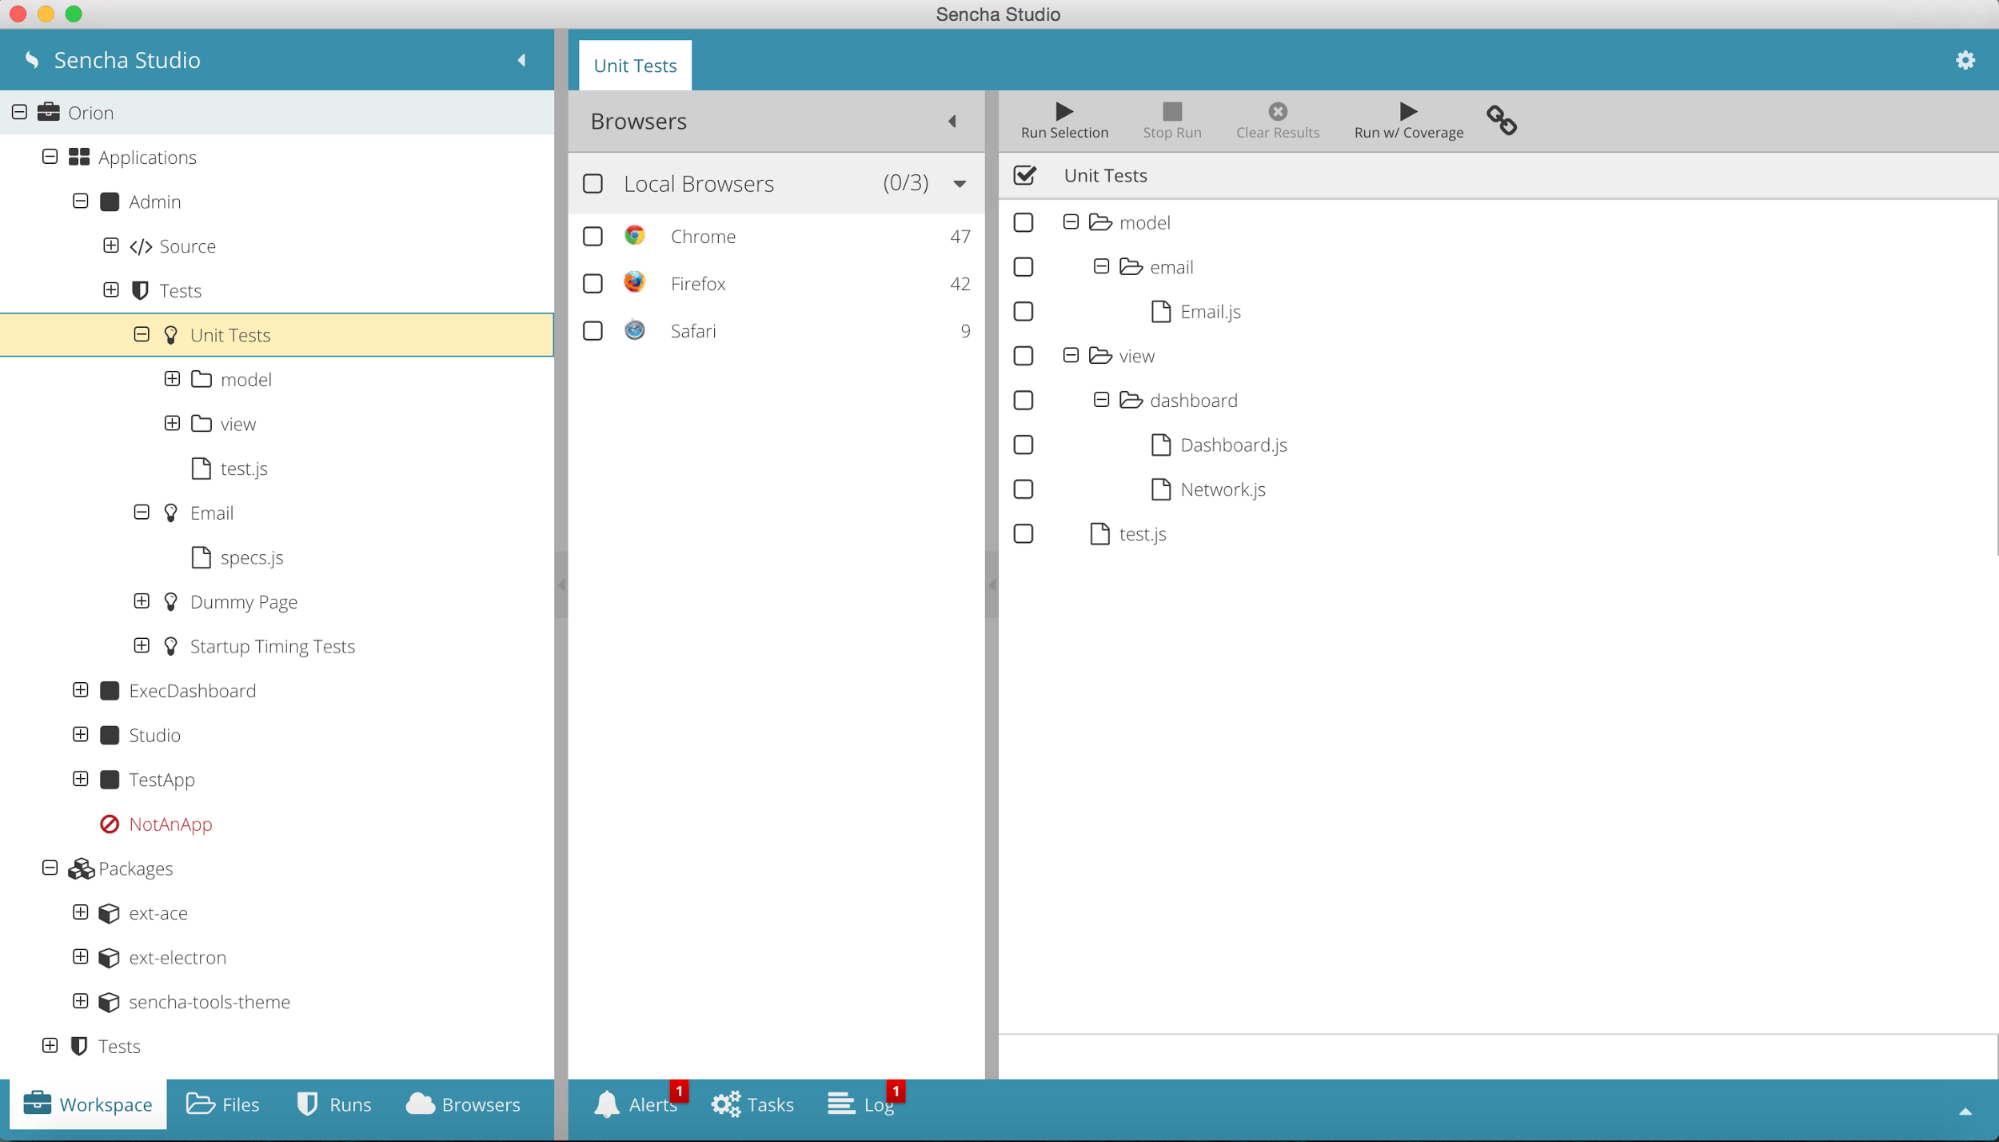Collapse the Packages tree node
Viewport: 1999px width, 1142px height.
50,868
